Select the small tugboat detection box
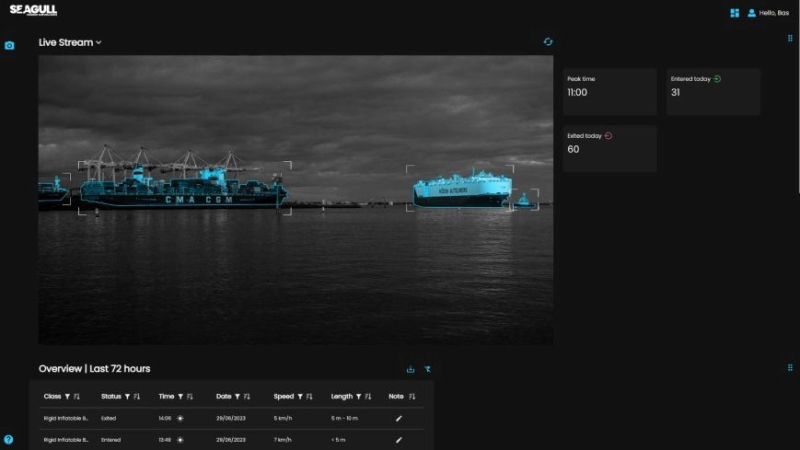Image resolution: width=800 pixels, height=450 pixels. point(526,199)
